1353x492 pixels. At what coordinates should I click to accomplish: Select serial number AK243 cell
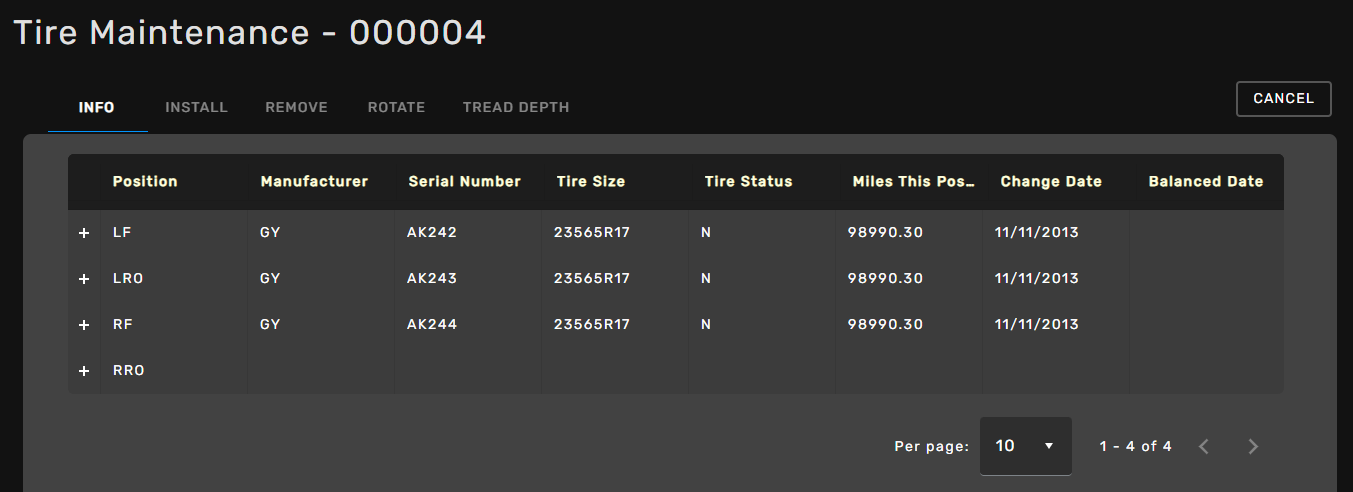(x=432, y=279)
